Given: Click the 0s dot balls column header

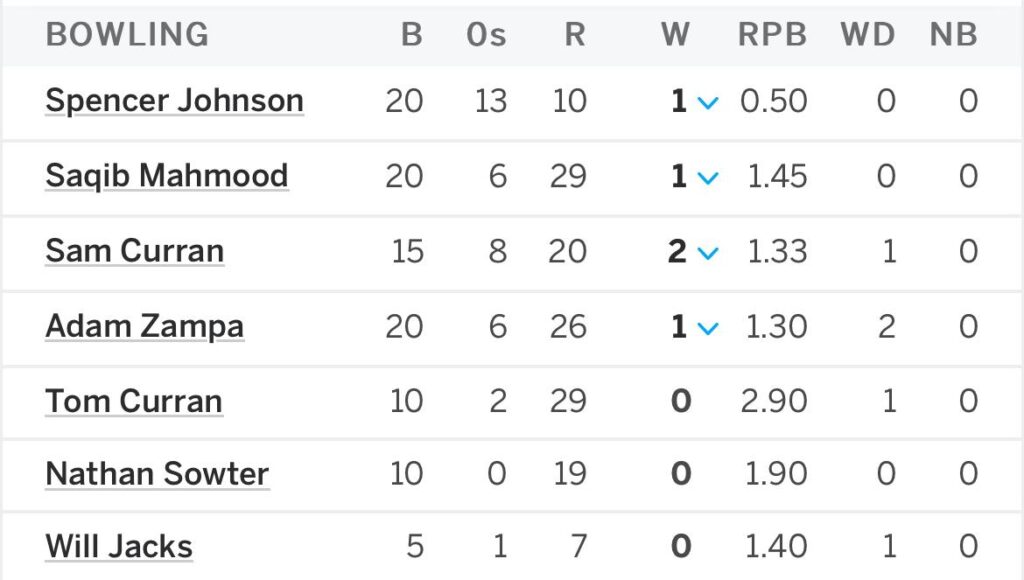Looking at the screenshot, I should pos(486,35).
